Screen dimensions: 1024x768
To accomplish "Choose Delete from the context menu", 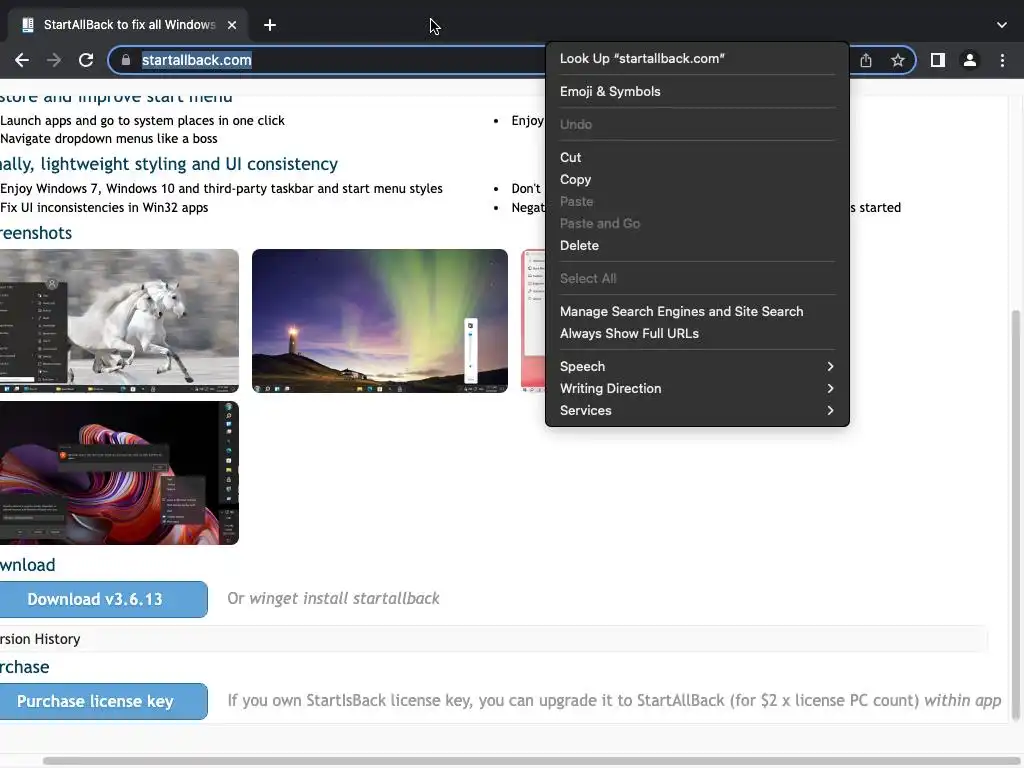I will (697, 246).
